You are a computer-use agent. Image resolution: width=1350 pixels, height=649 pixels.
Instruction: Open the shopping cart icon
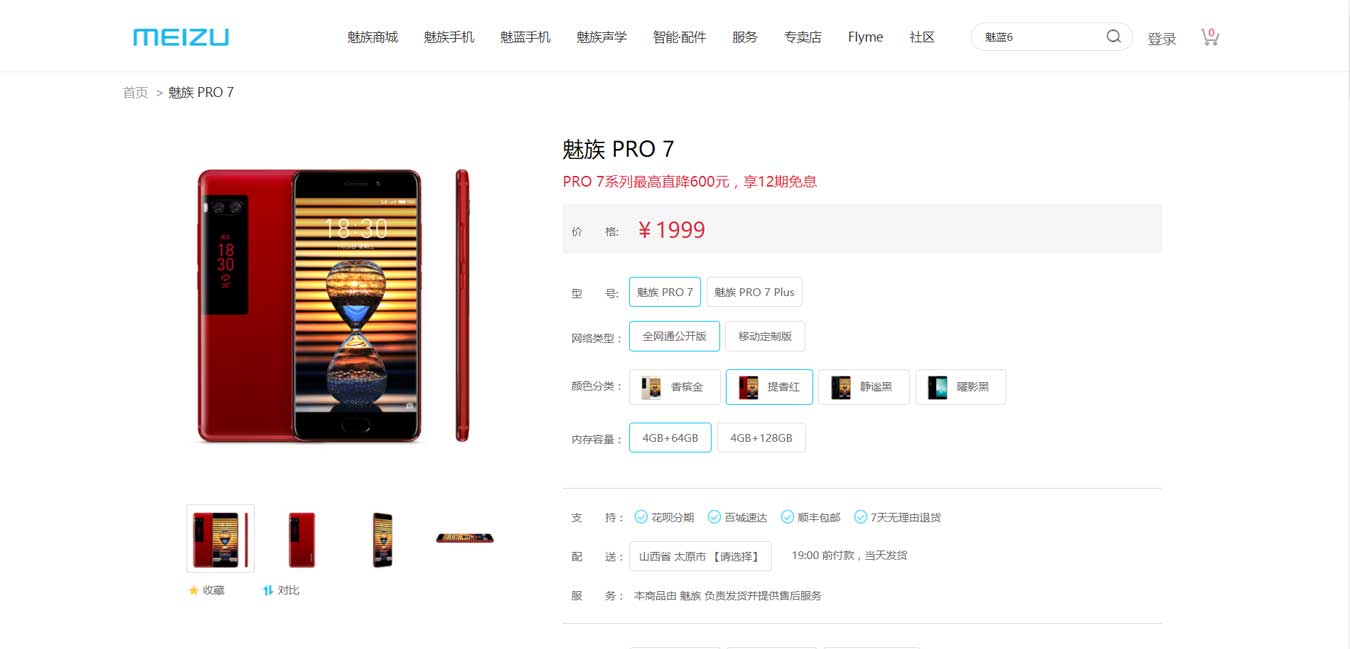pos(1210,37)
